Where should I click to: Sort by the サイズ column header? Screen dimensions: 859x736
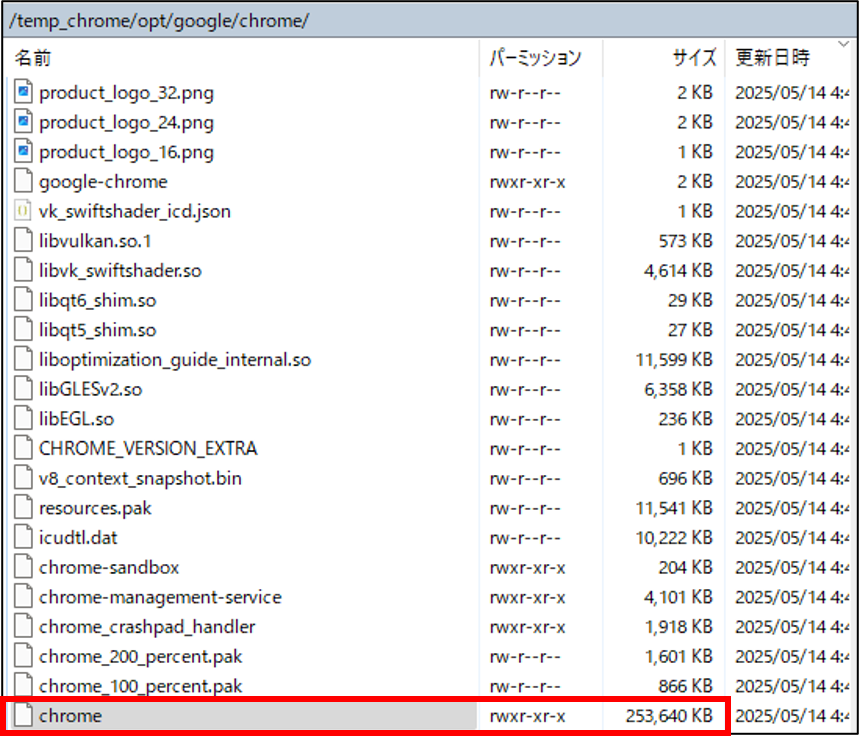(x=664, y=58)
